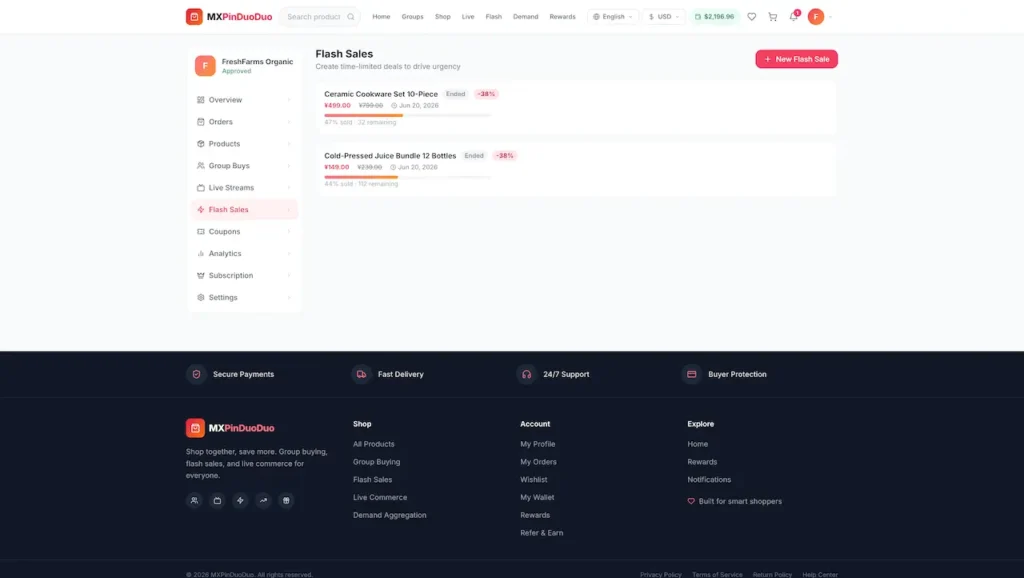Image resolution: width=1024 pixels, height=578 pixels.
Task: View the $2,196.96 wallet balance
Action: point(714,17)
